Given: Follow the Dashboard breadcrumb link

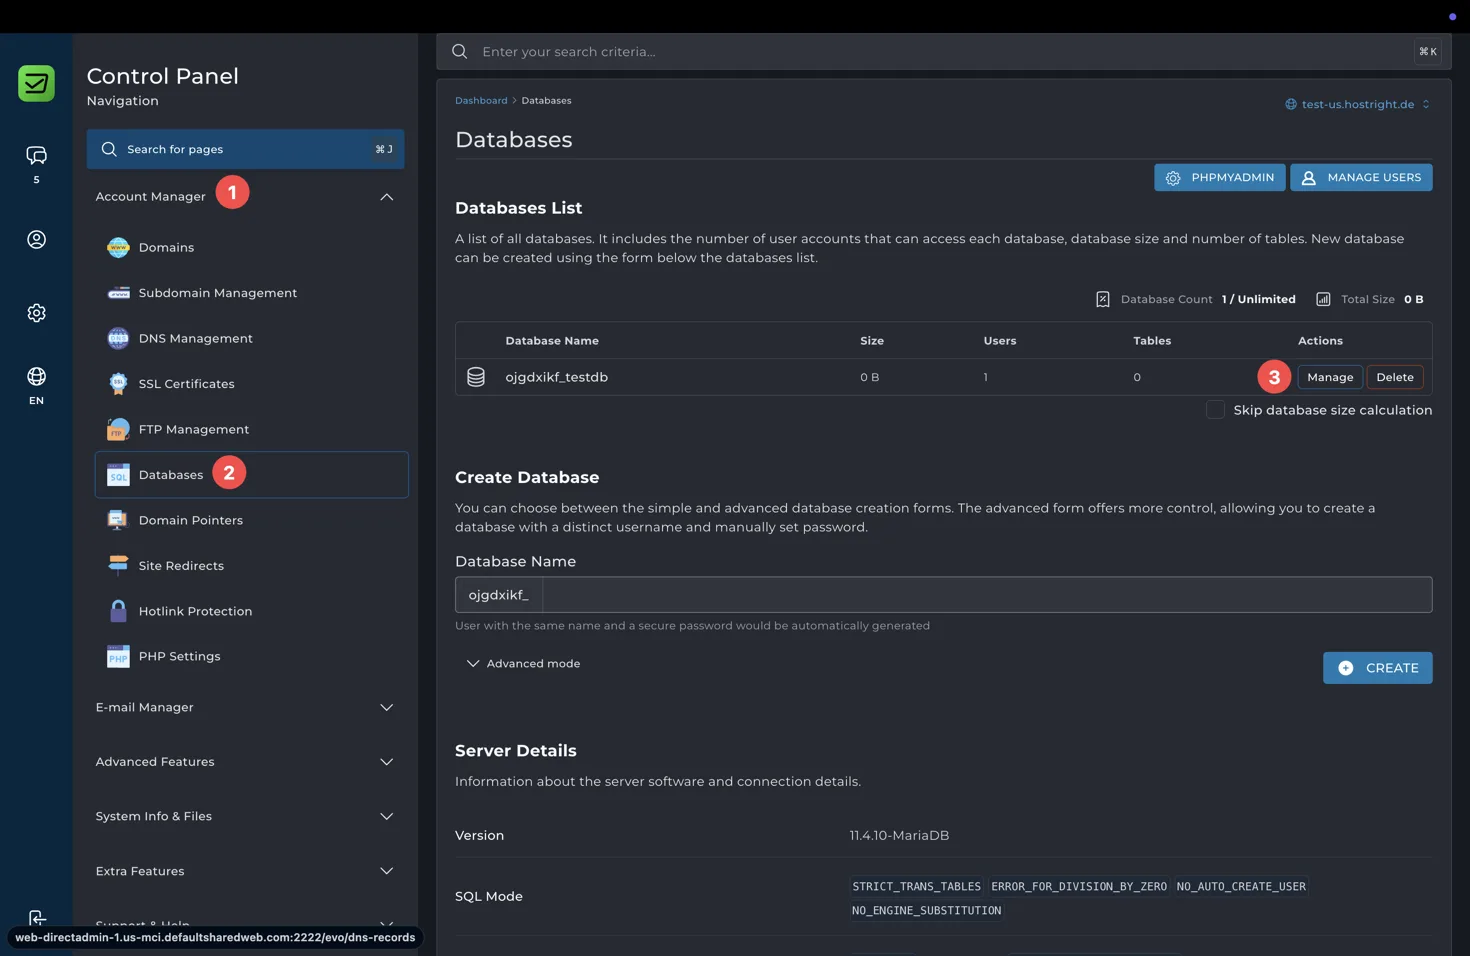Looking at the screenshot, I should (481, 100).
